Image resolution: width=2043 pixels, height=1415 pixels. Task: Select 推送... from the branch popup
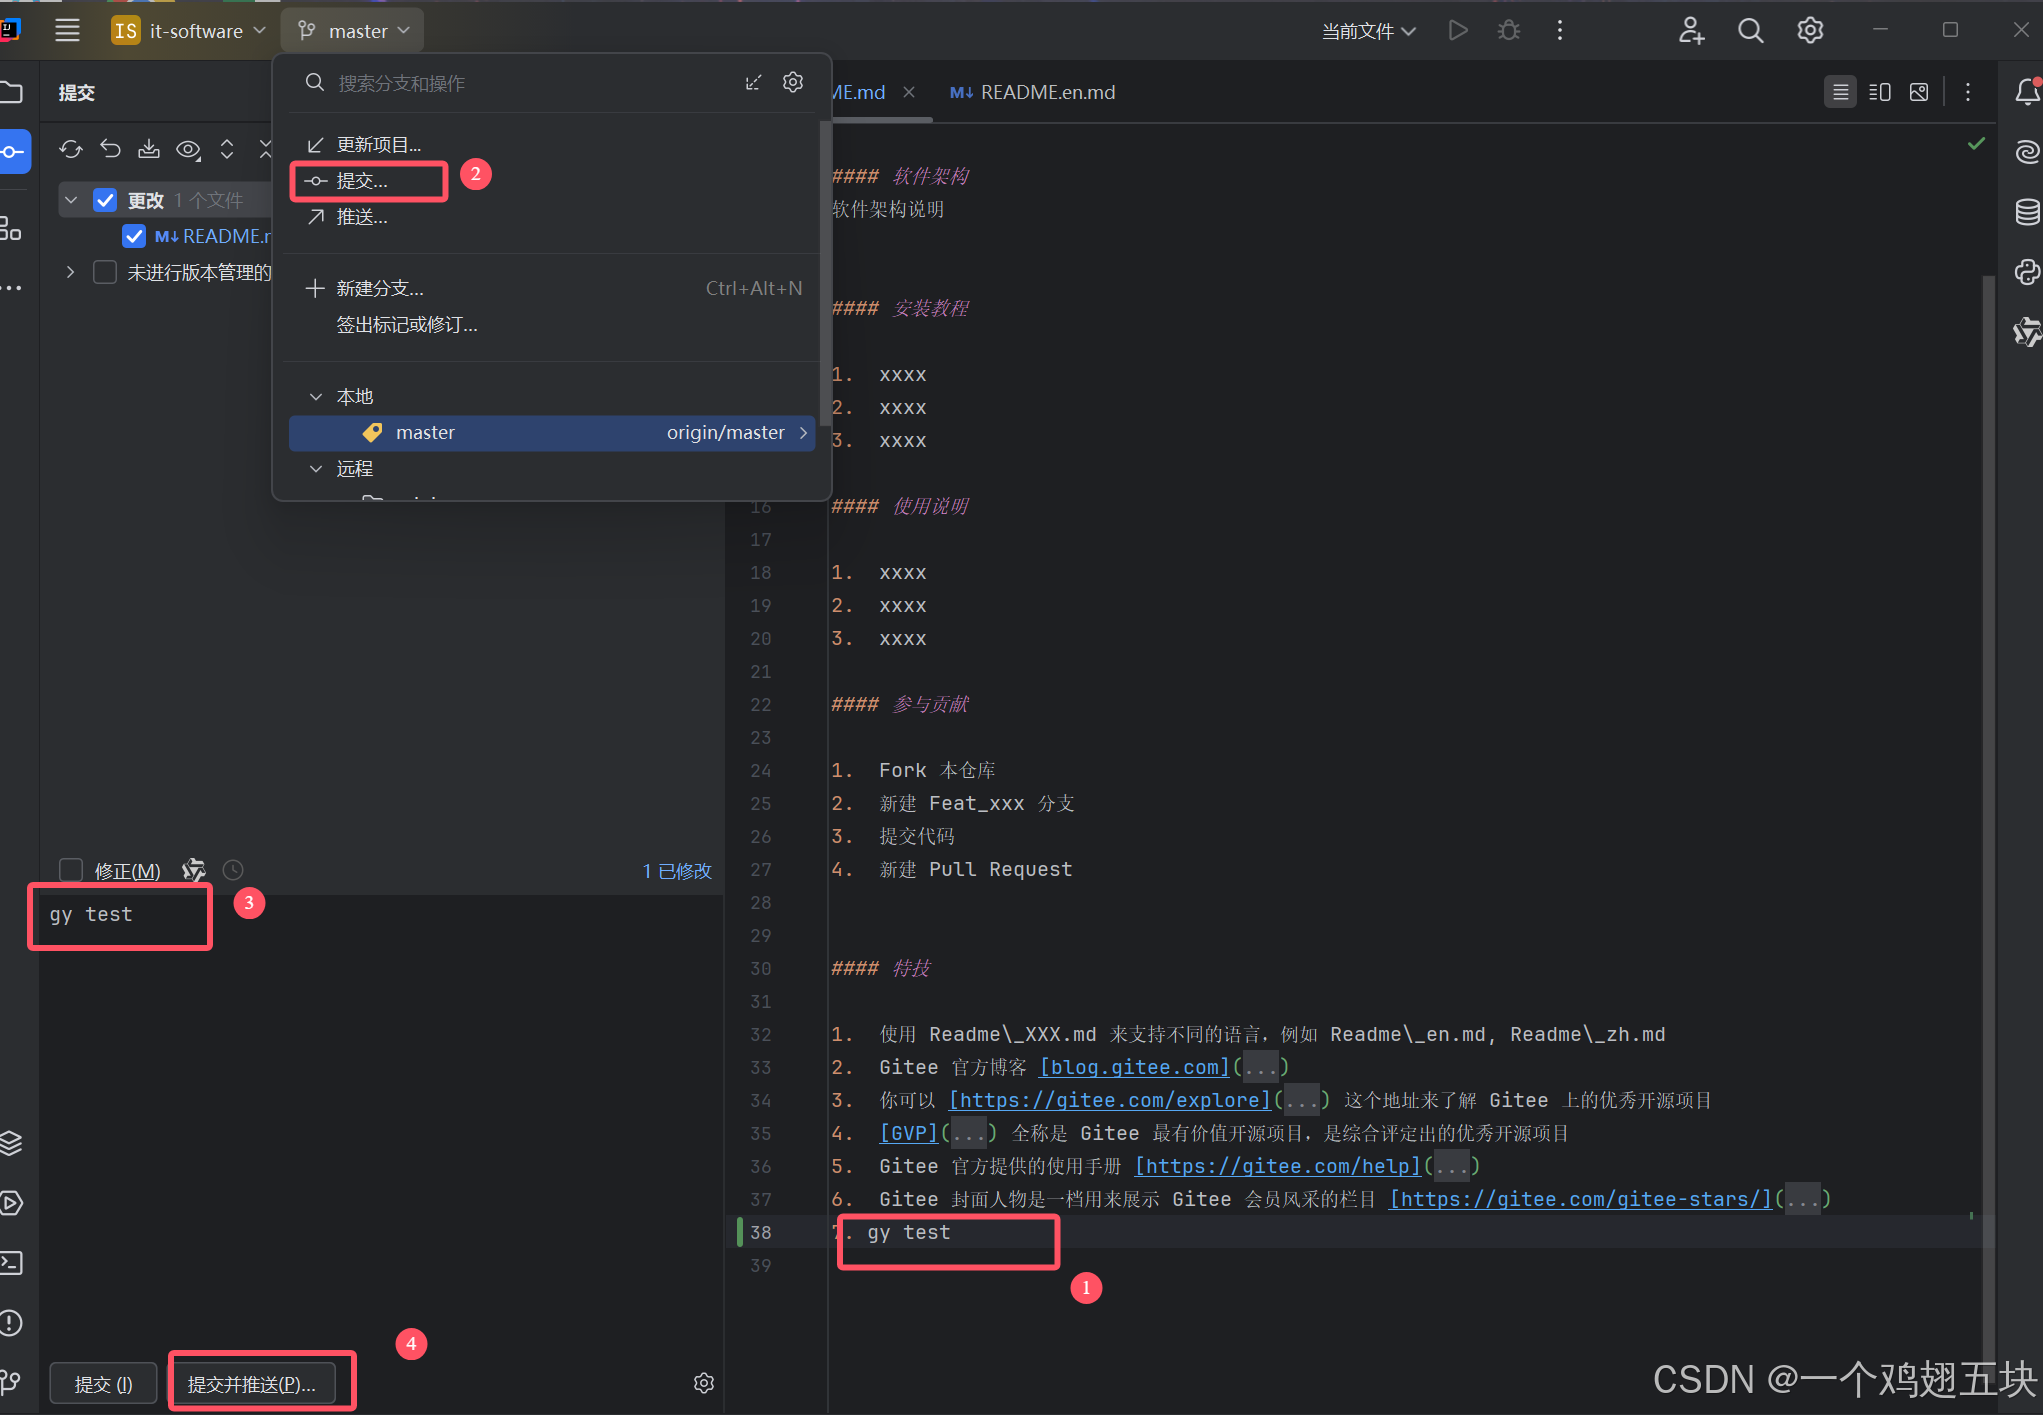tap(361, 217)
